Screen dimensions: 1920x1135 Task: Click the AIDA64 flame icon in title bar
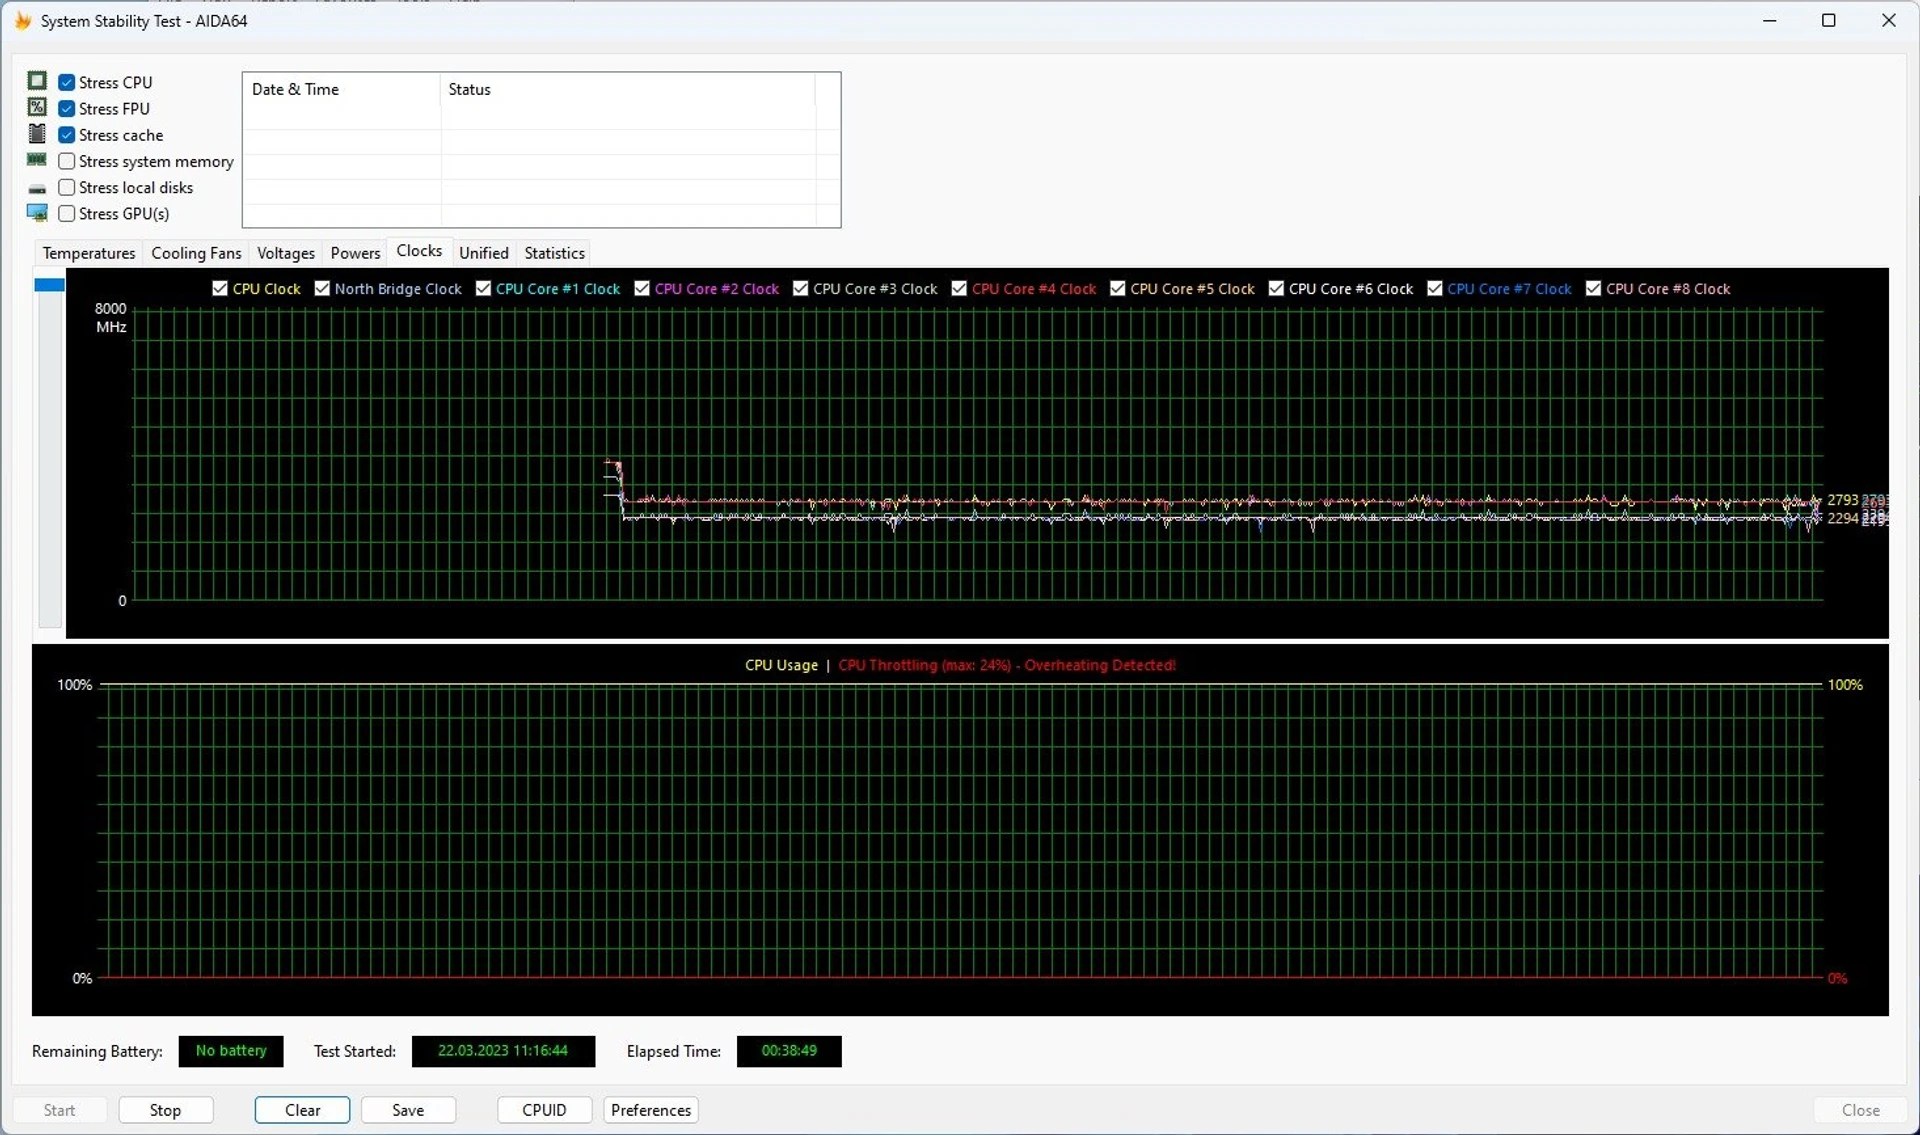click(x=23, y=20)
